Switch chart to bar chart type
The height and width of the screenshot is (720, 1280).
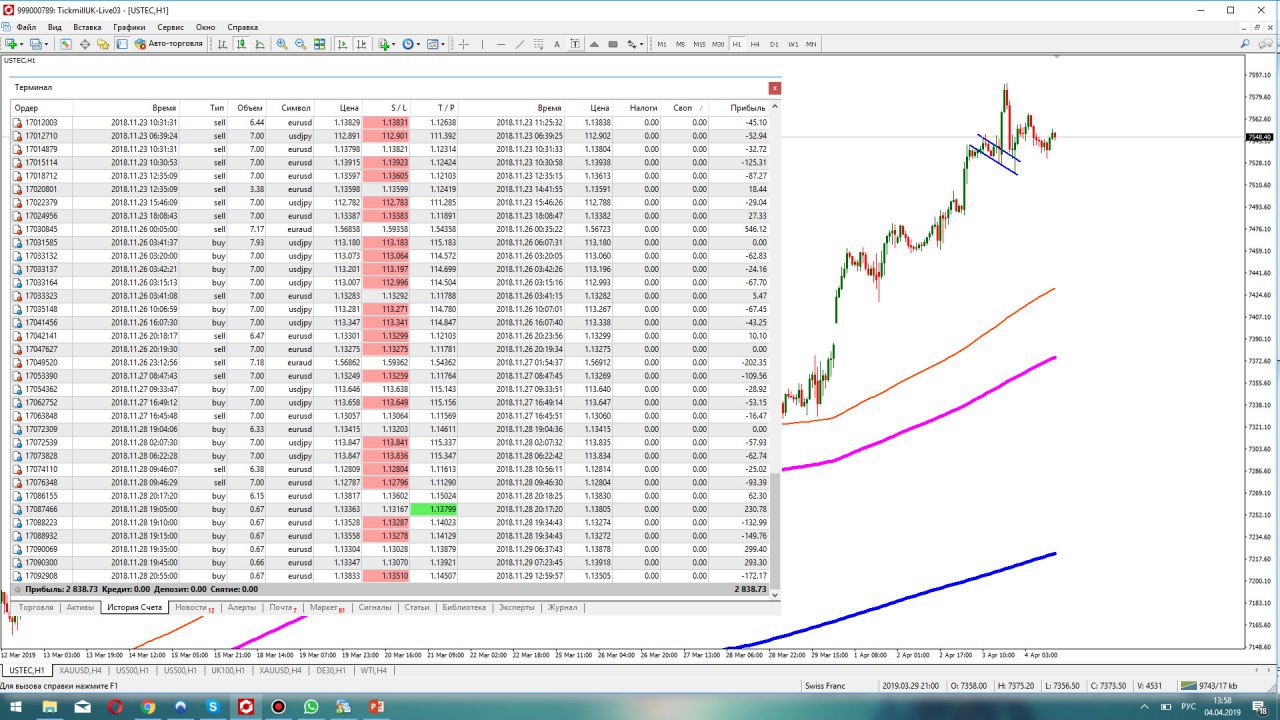(x=223, y=44)
